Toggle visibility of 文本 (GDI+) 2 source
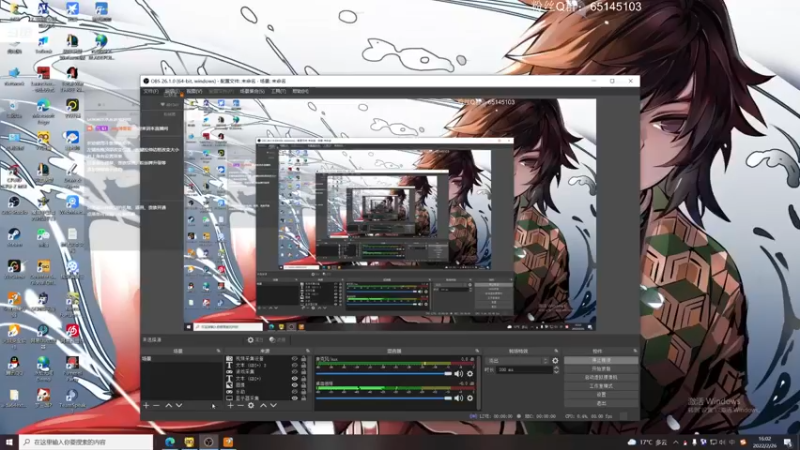This screenshot has height=450, width=800. coord(294,365)
